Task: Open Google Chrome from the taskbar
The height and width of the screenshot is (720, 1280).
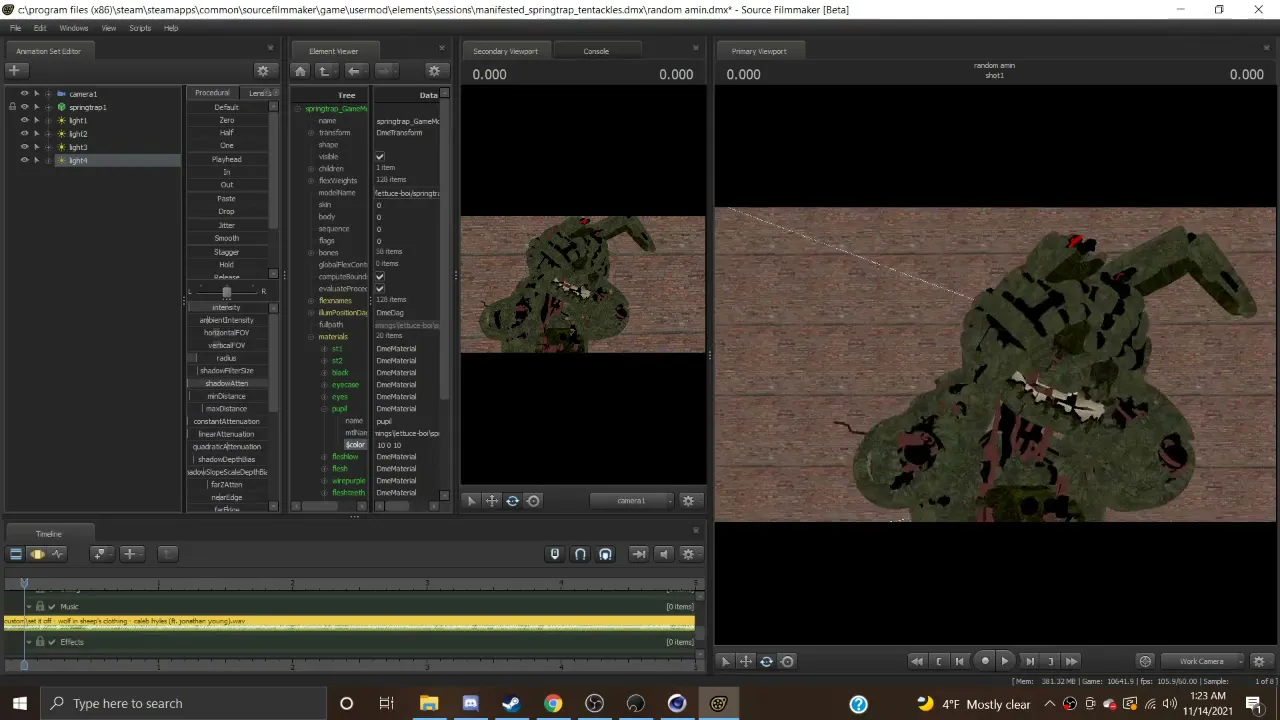Action: (553, 704)
